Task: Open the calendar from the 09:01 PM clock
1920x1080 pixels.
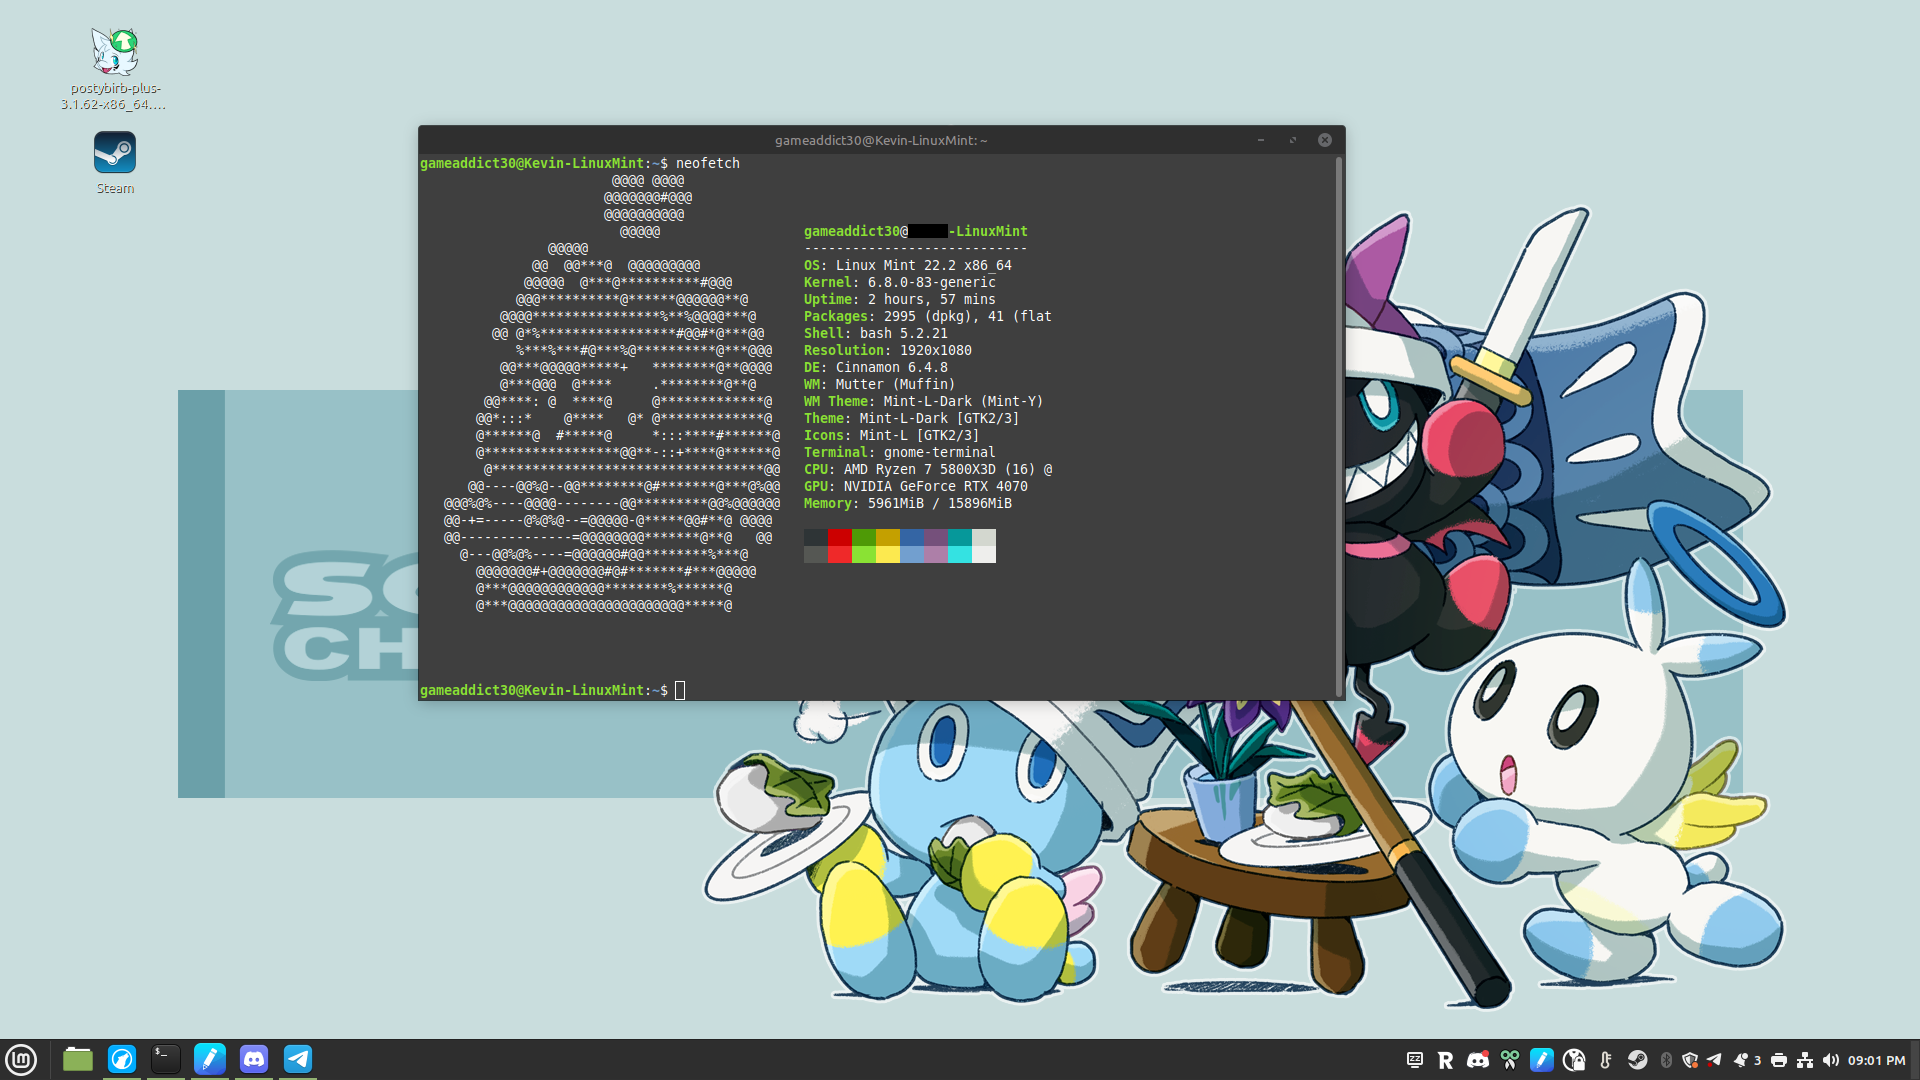Action: (x=1876, y=1060)
